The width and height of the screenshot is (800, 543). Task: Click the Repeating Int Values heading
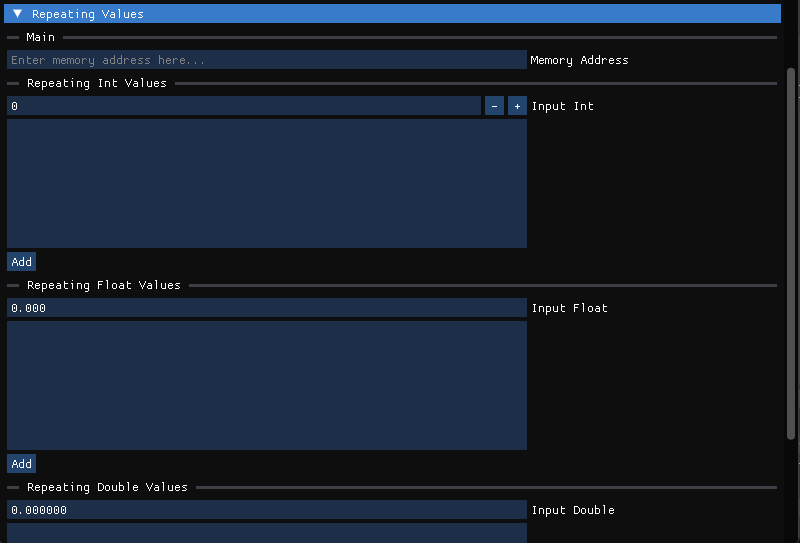point(96,83)
